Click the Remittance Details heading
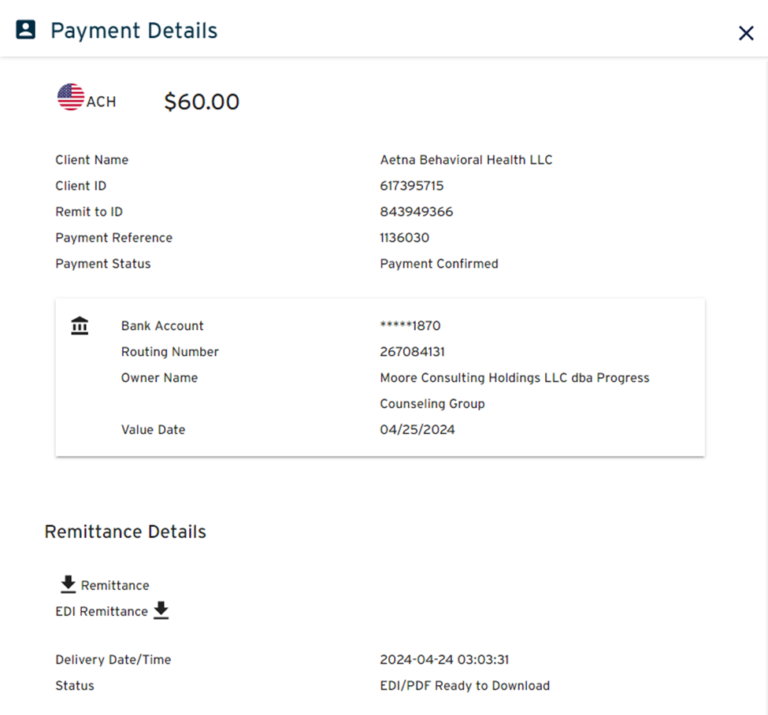Viewport: 768px width, 715px height. click(125, 532)
